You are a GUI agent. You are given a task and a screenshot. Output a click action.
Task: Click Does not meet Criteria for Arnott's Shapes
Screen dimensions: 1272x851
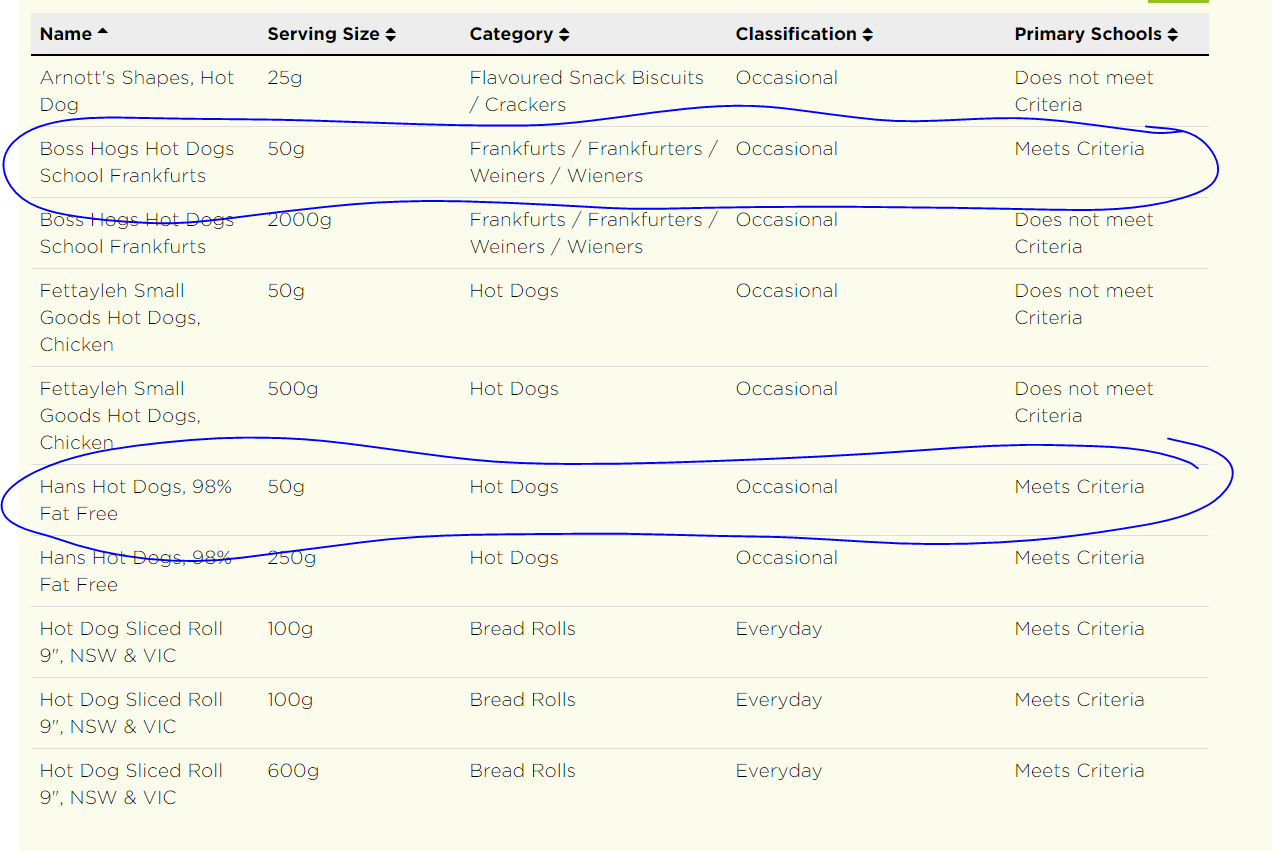[1084, 91]
